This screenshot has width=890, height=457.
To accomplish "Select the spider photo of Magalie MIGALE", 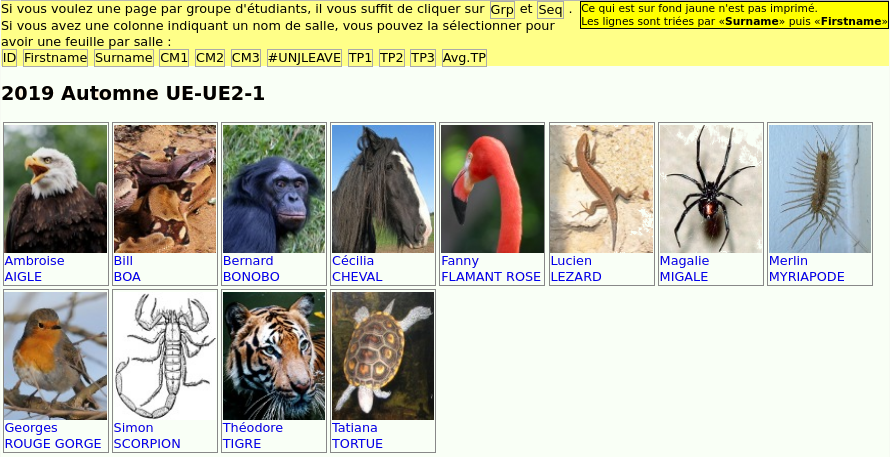I will click(x=711, y=188).
